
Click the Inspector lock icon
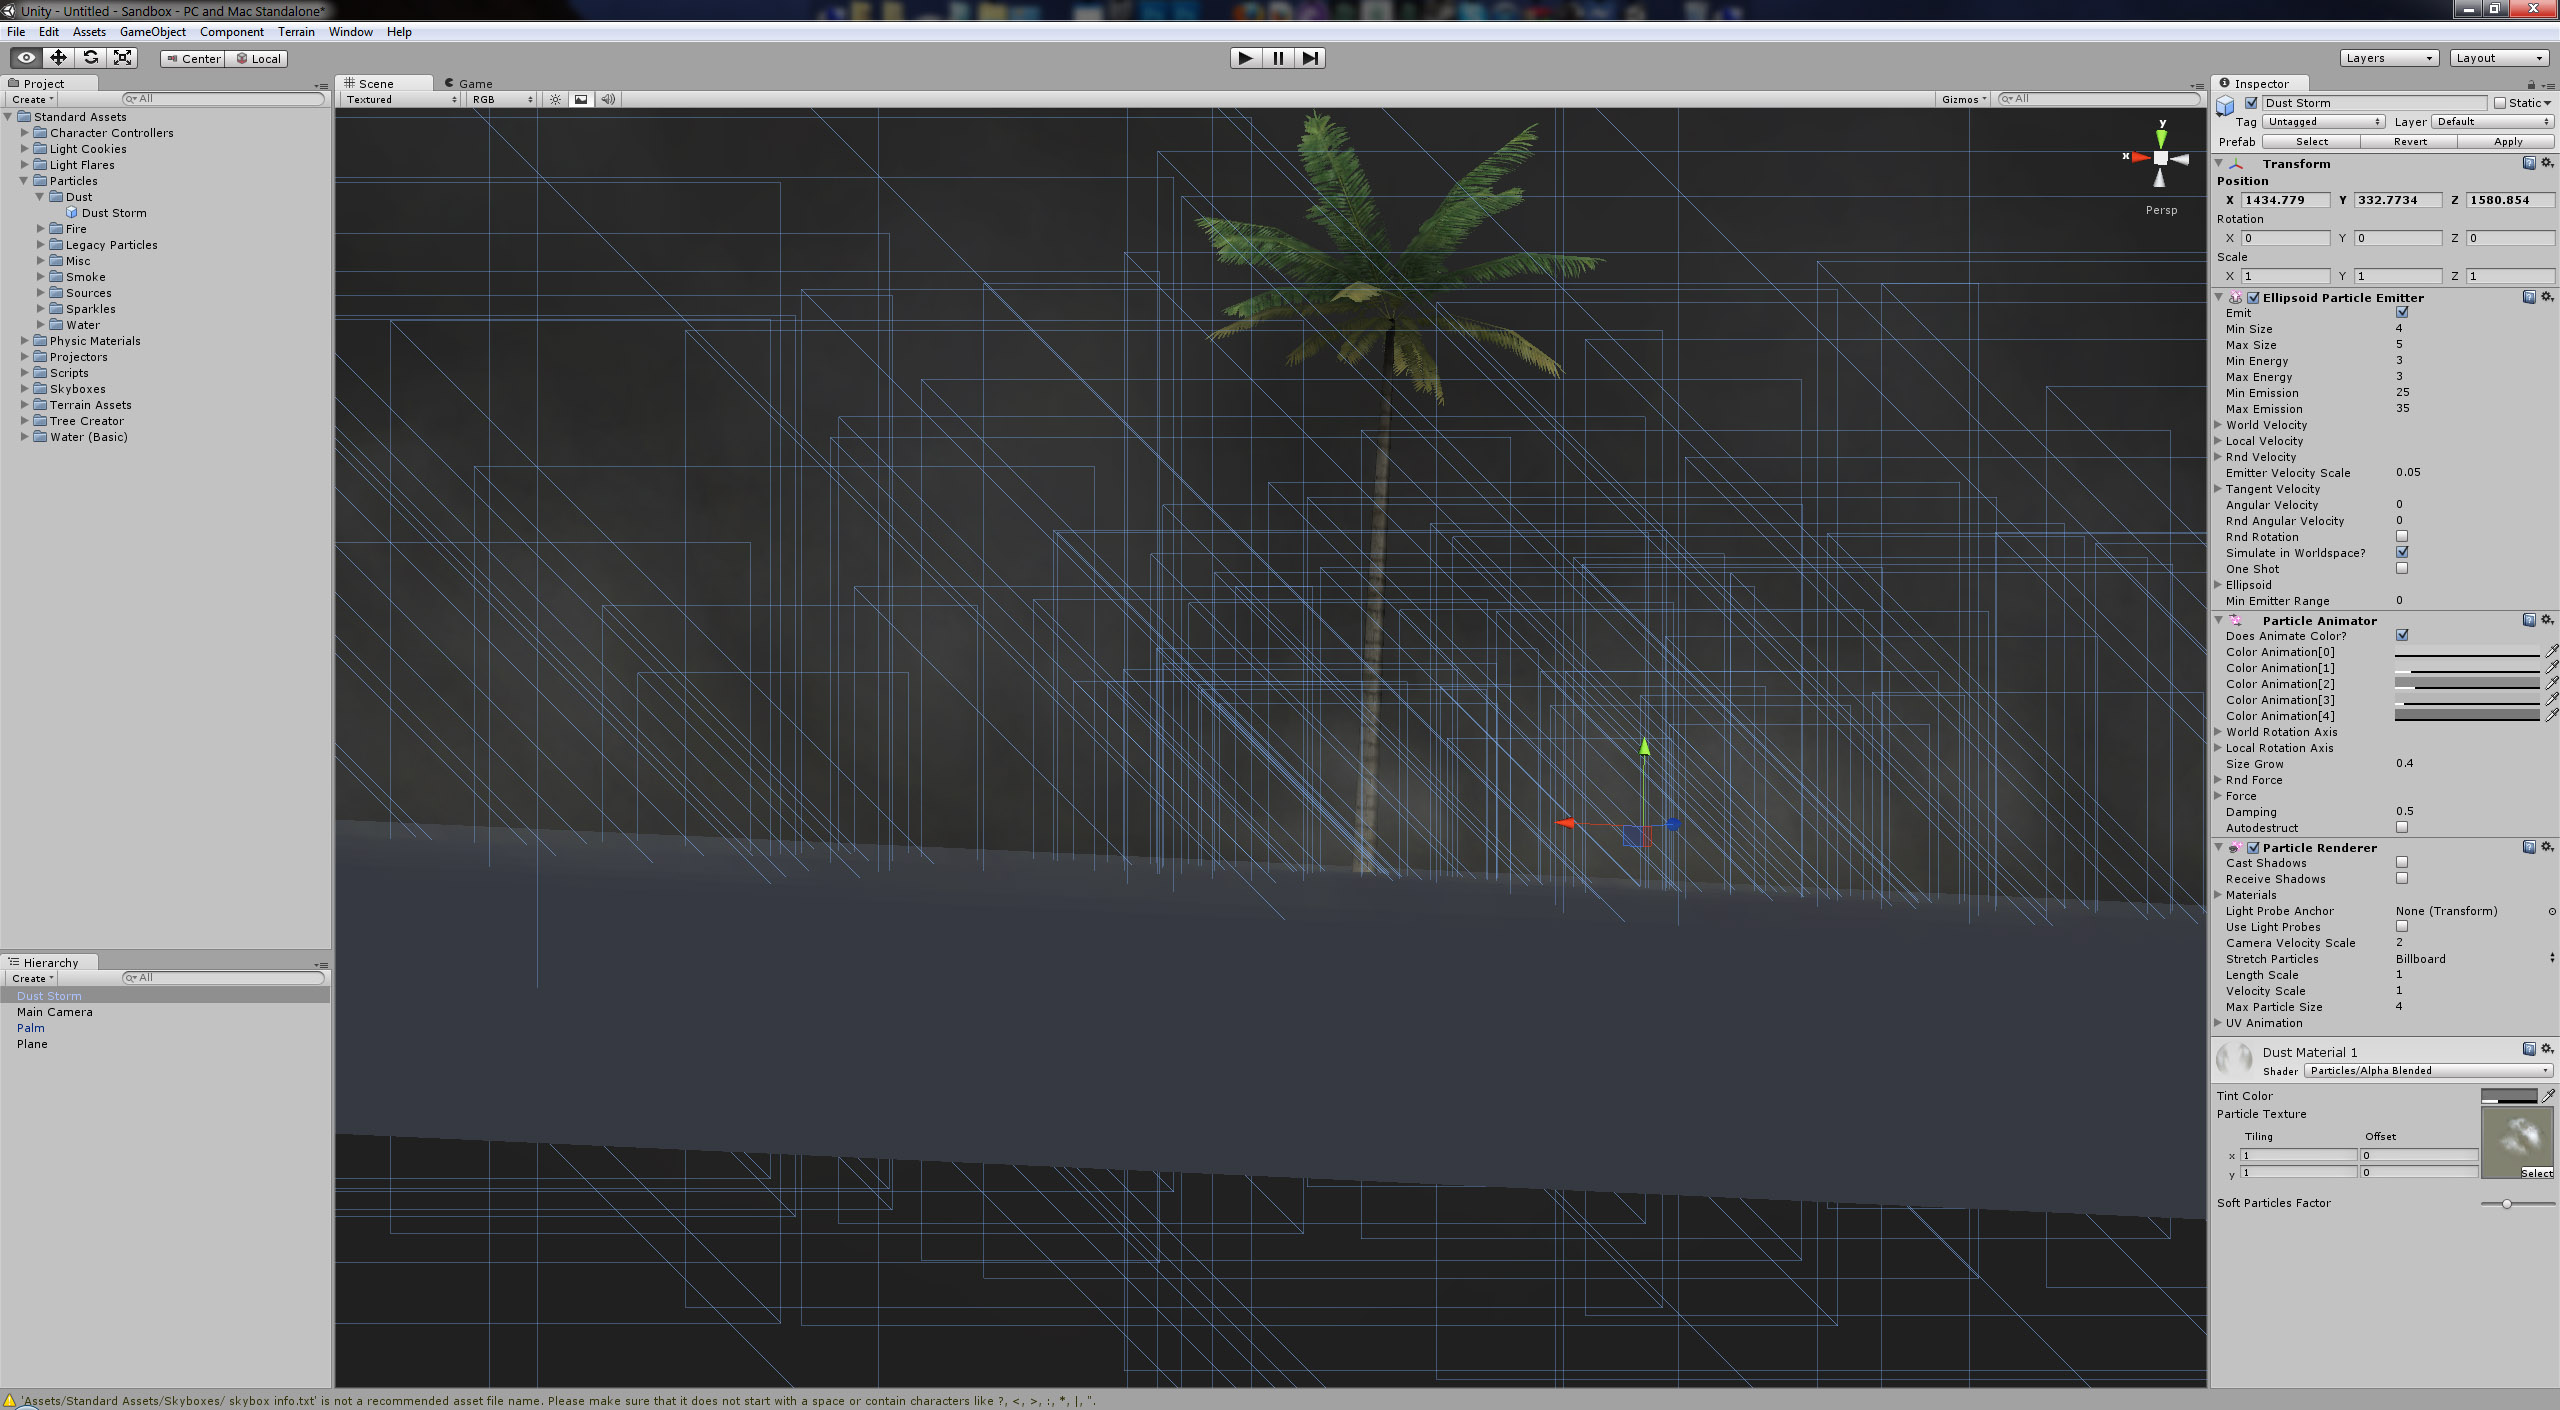tap(2531, 84)
